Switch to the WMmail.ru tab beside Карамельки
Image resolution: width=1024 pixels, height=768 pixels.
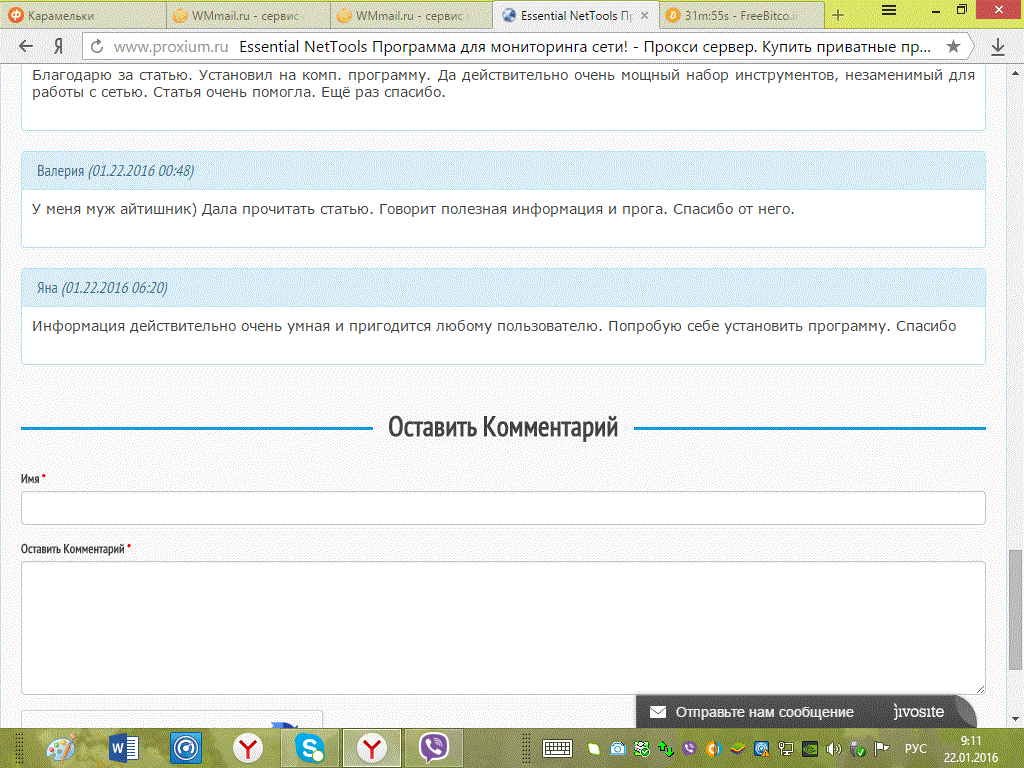pyautogui.click(x=248, y=15)
